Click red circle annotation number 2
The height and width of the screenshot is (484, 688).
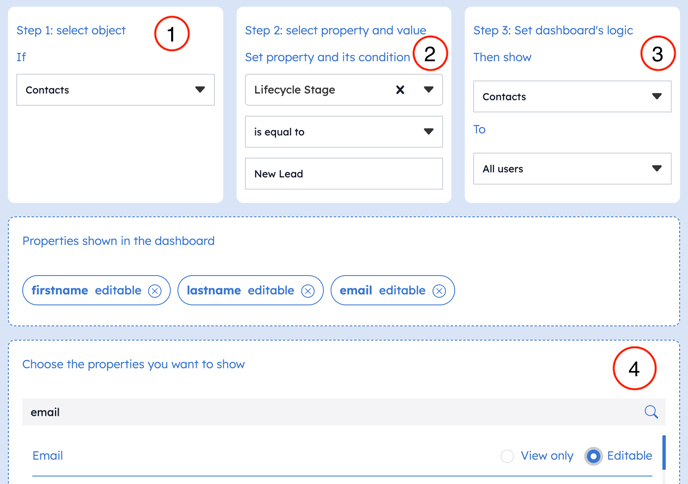[x=429, y=54]
